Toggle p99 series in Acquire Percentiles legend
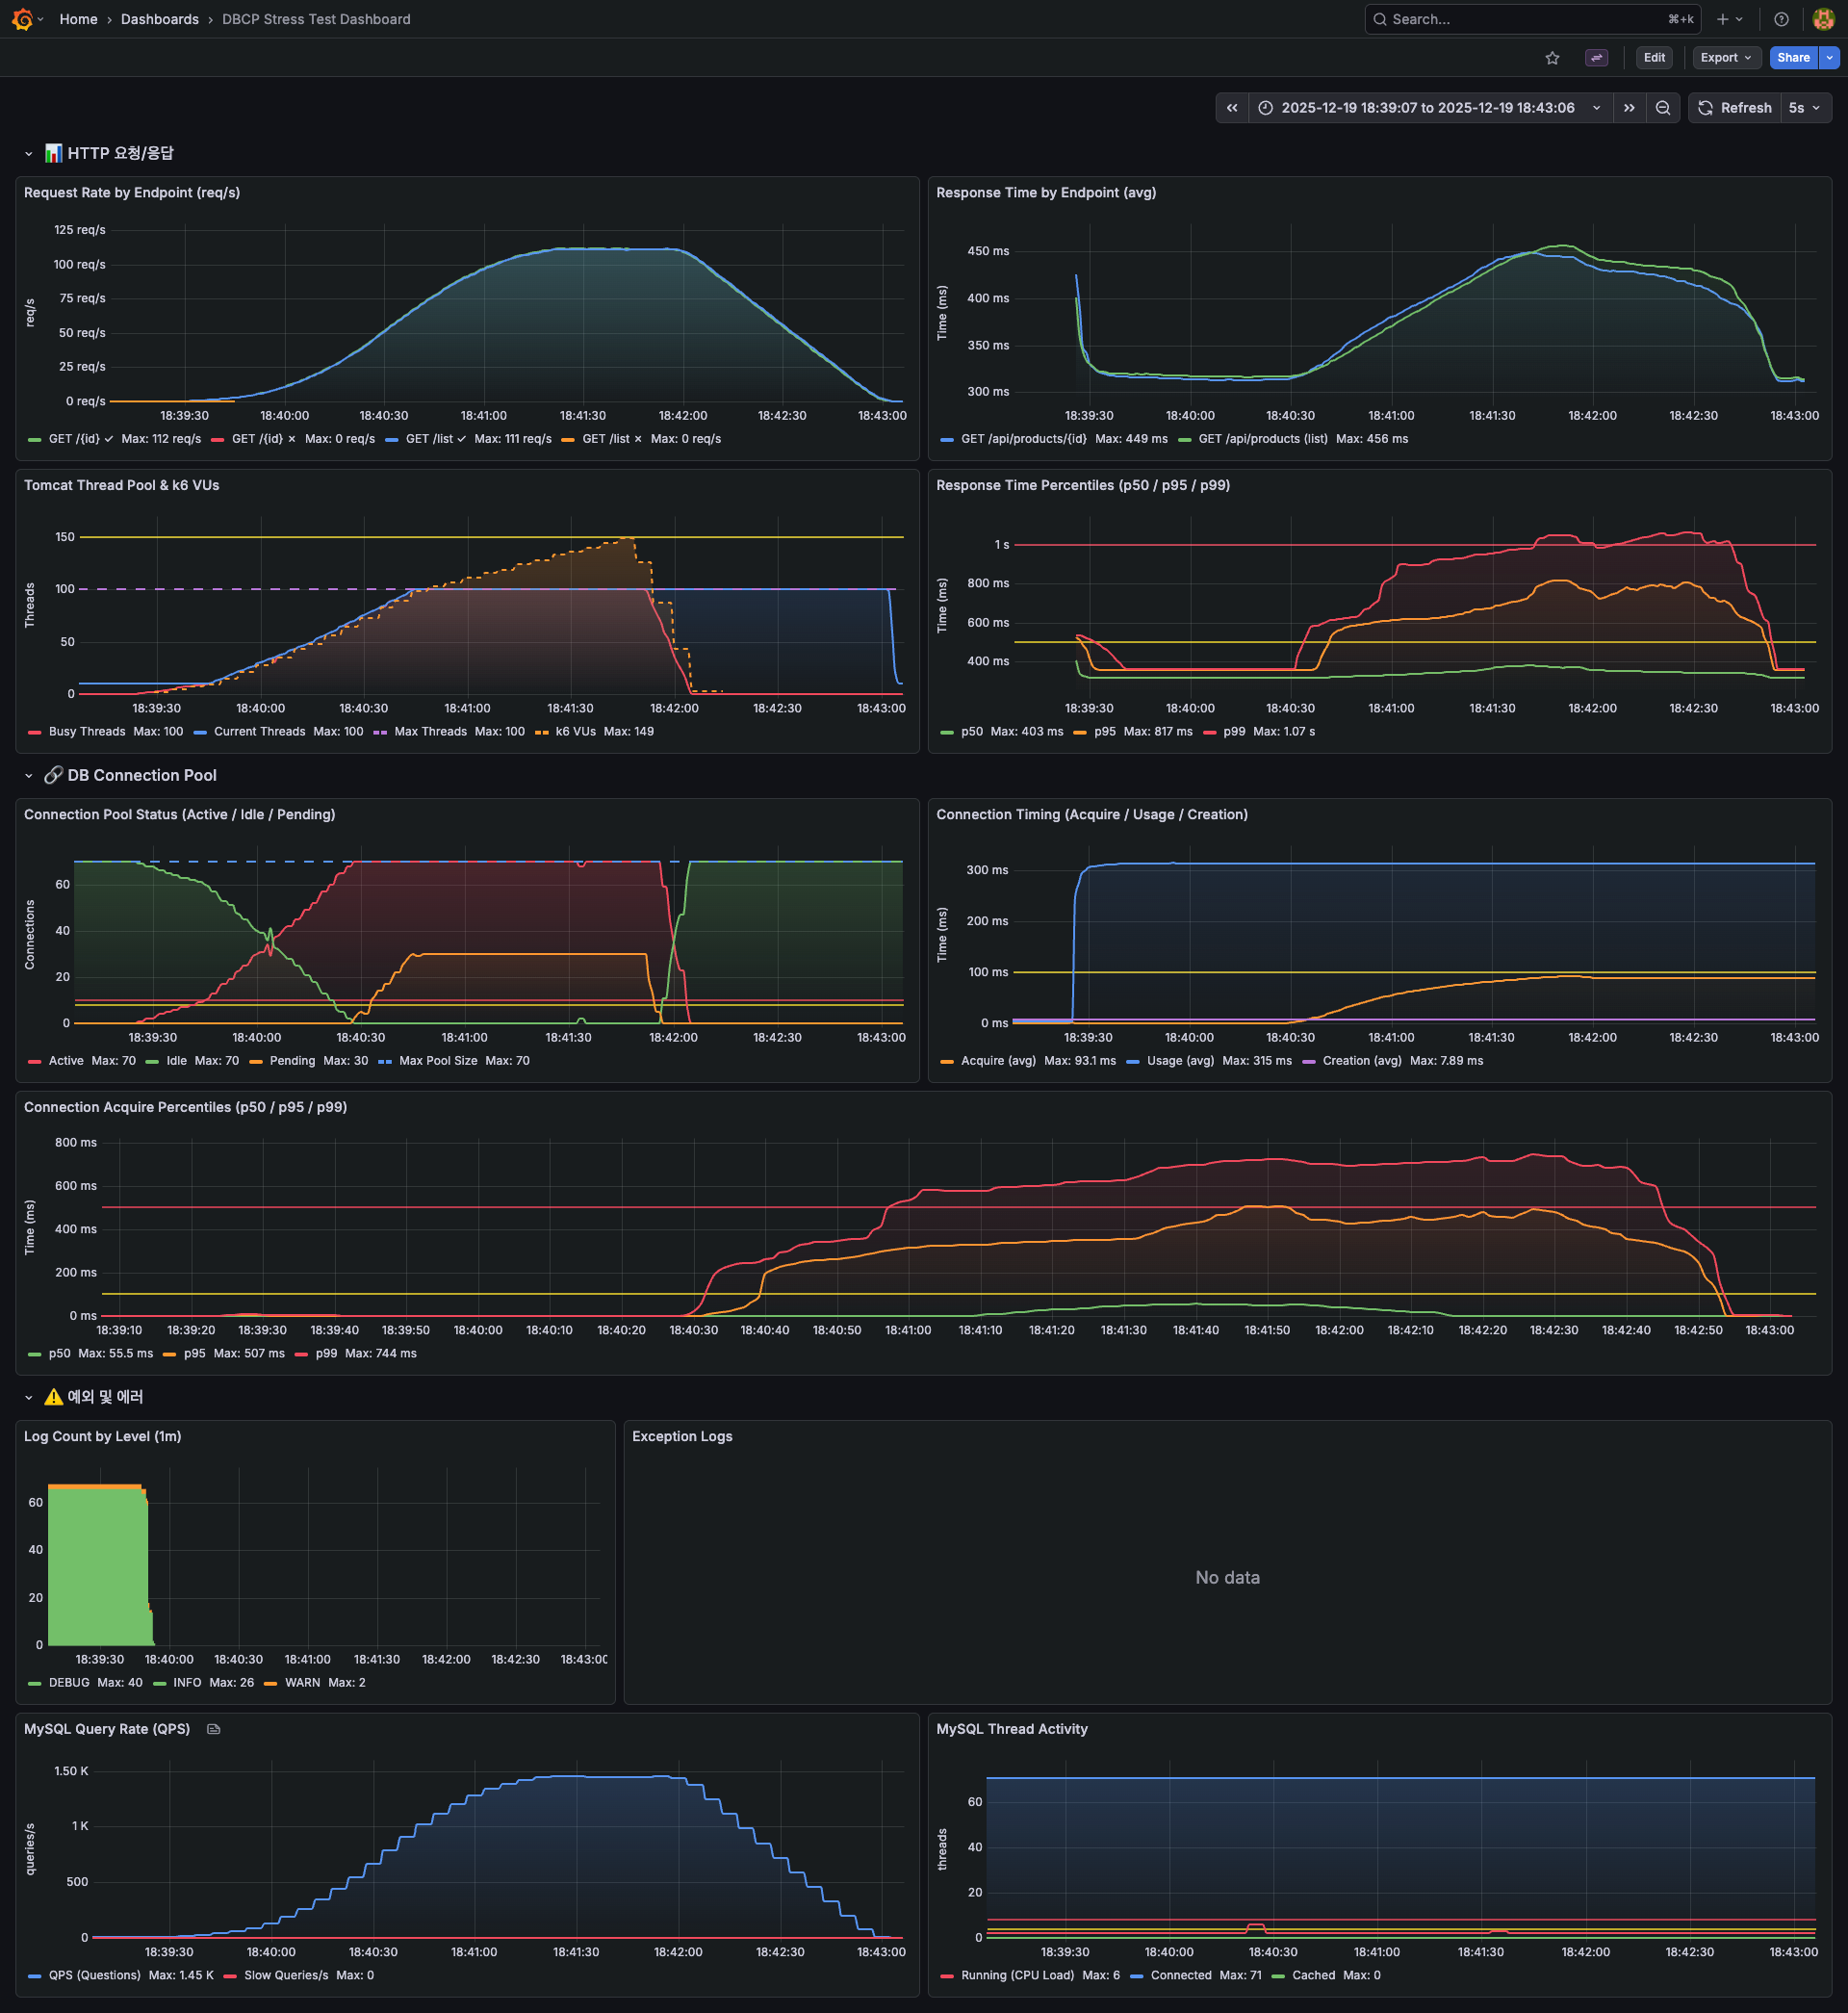This screenshot has width=1848, height=2013. point(326,1354)
